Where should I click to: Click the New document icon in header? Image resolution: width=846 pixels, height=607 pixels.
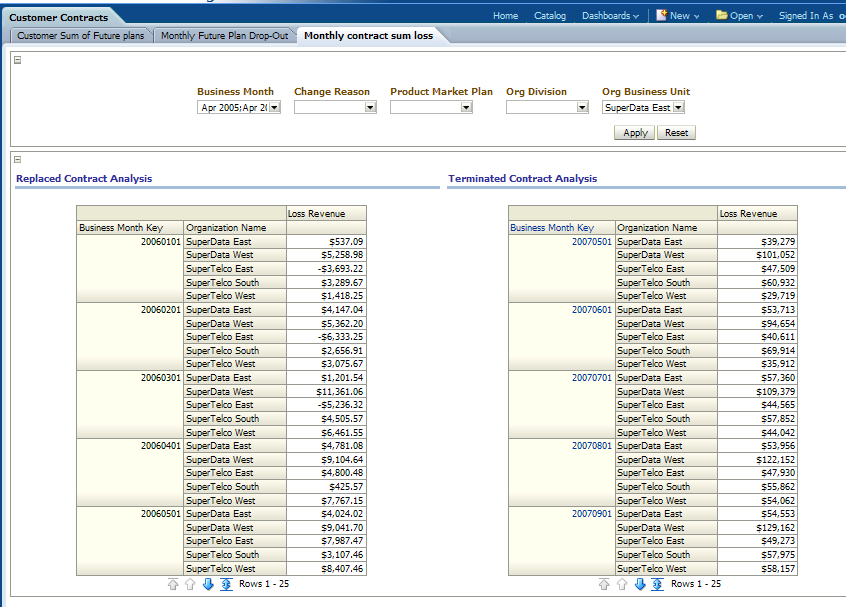tap(661, 15)
